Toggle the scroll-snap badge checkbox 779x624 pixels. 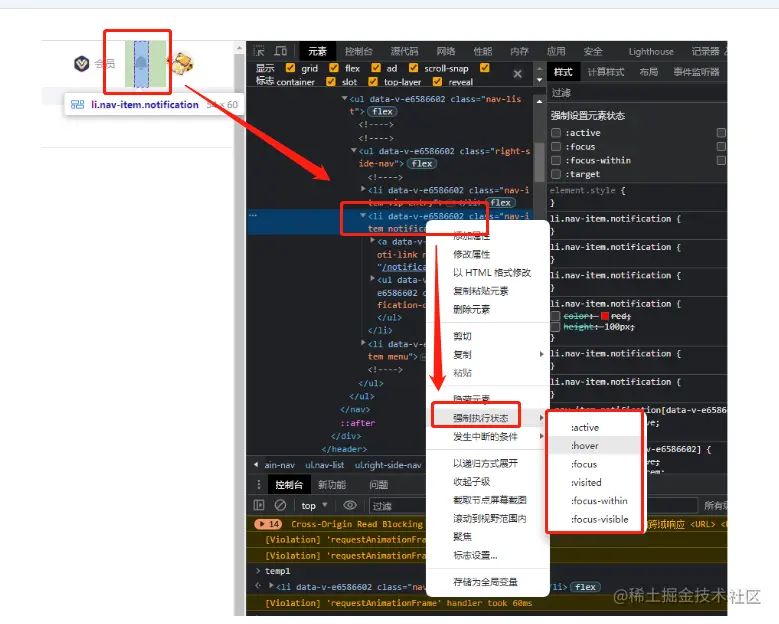413,68
